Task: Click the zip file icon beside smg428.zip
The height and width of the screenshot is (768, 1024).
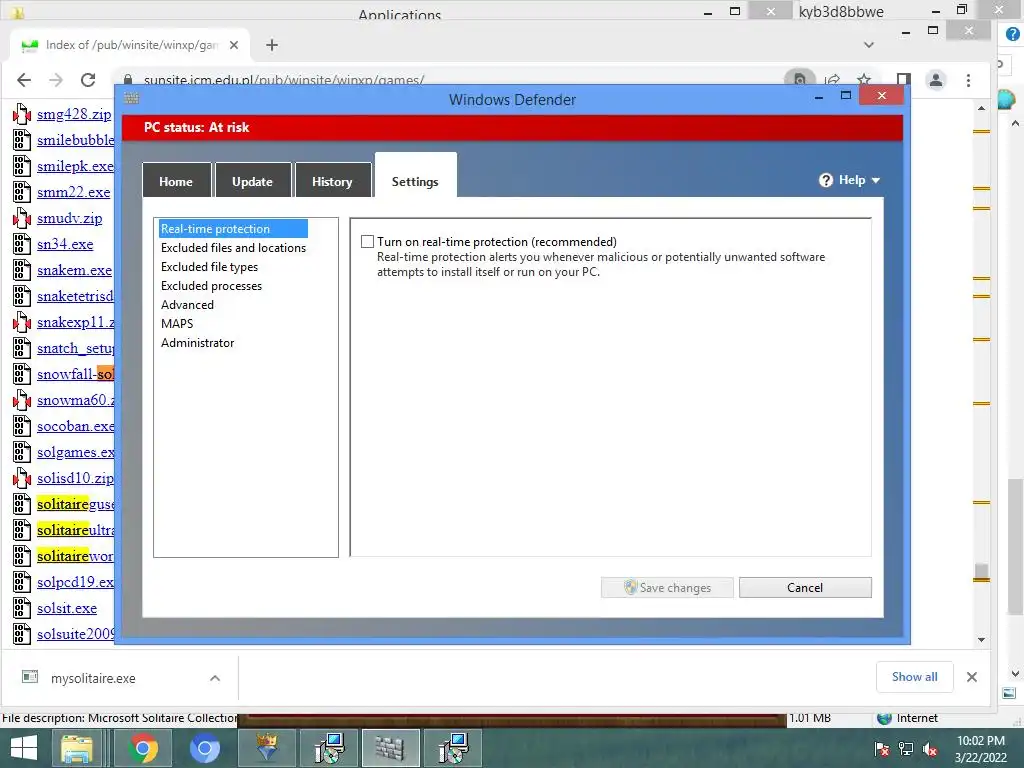Action: pyautogui.click(x=22, y=114)
